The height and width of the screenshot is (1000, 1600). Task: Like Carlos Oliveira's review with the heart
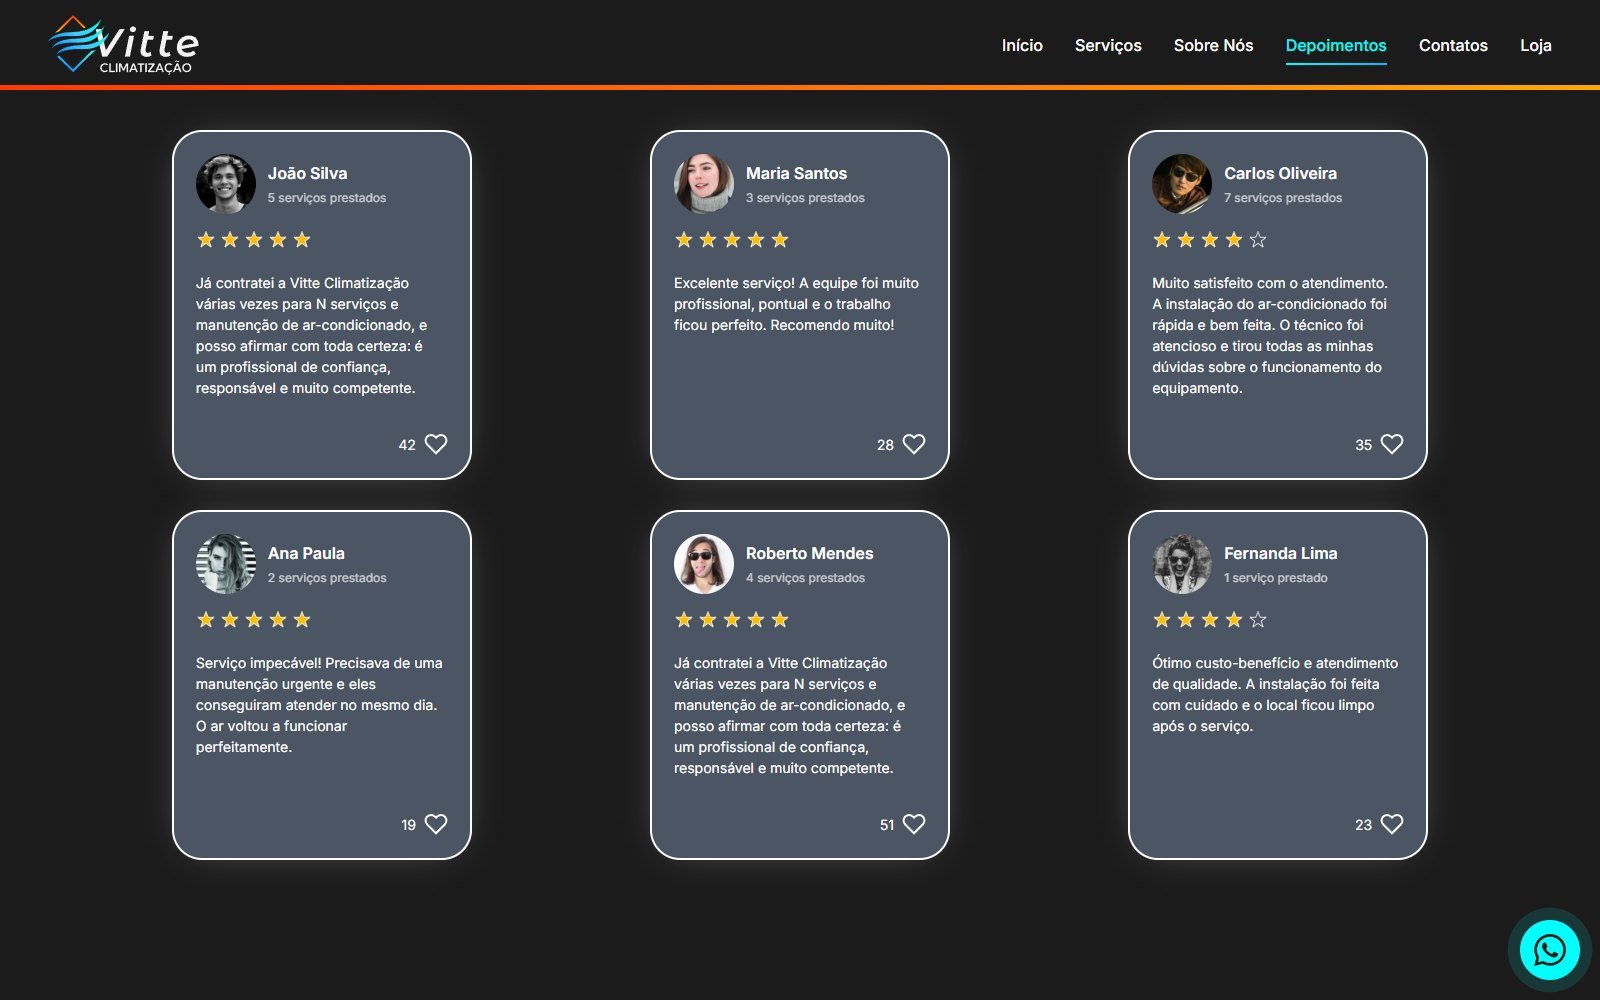coord(1392,444)
